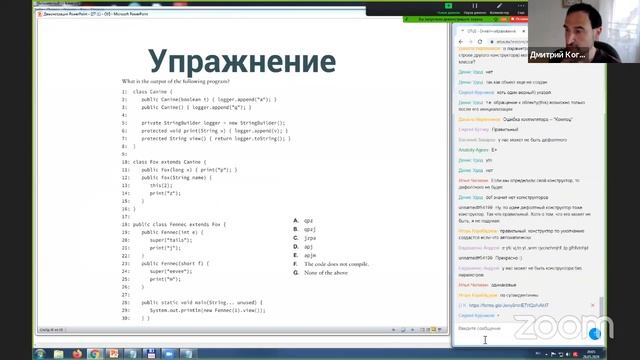This screenshot has height=360, width=640.
Task: Click the taskbar clock
Action: click(x=591, y=354)
